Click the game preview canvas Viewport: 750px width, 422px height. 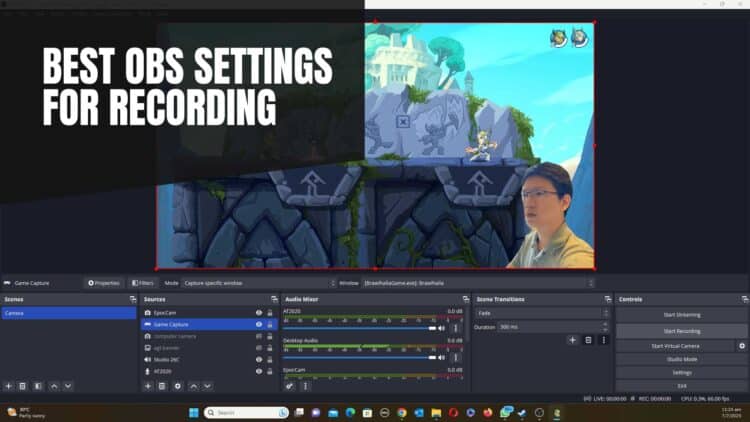[375, 145]
